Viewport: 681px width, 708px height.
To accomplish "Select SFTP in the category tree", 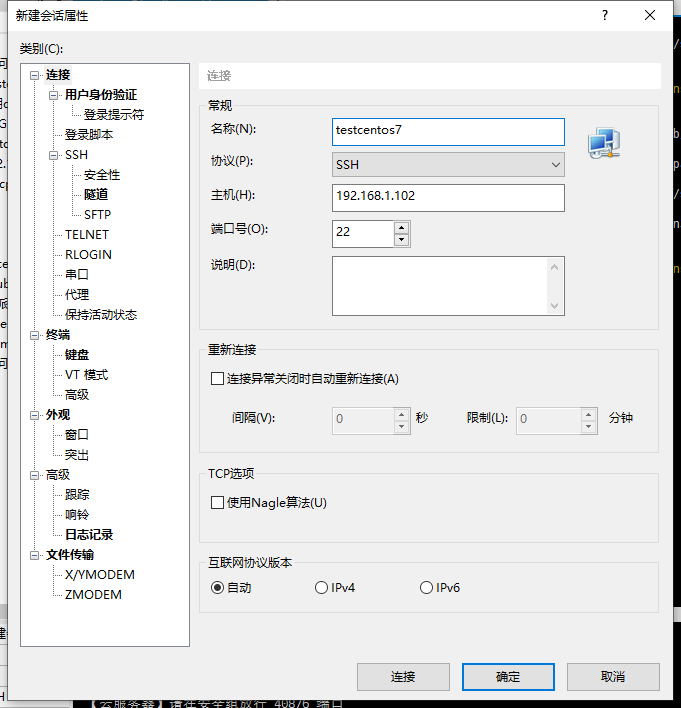I will 98,214.
